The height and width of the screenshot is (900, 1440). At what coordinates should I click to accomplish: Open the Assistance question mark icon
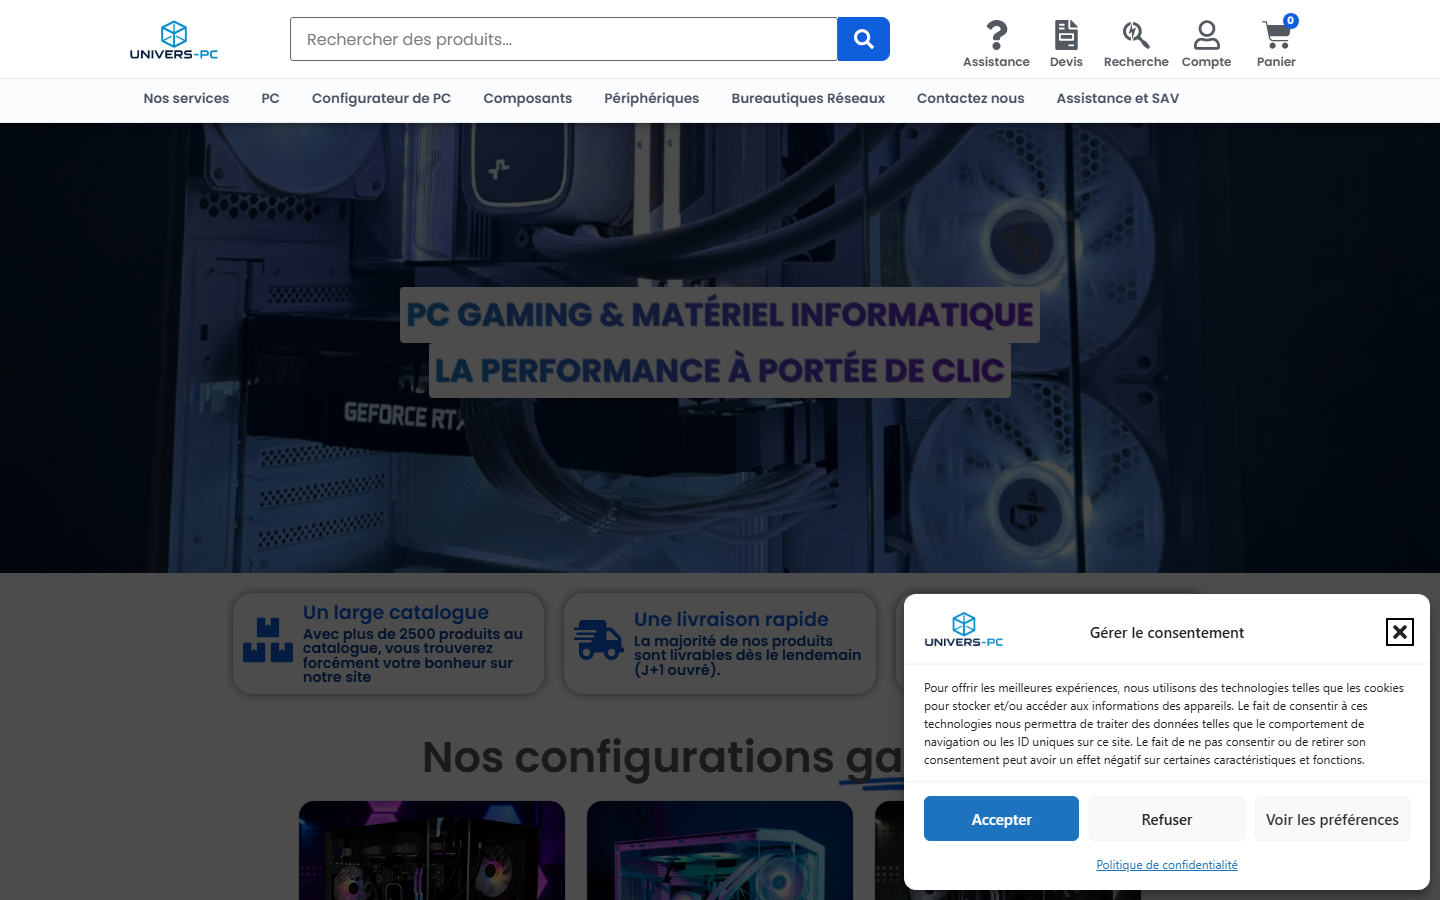tap(996, 35)
